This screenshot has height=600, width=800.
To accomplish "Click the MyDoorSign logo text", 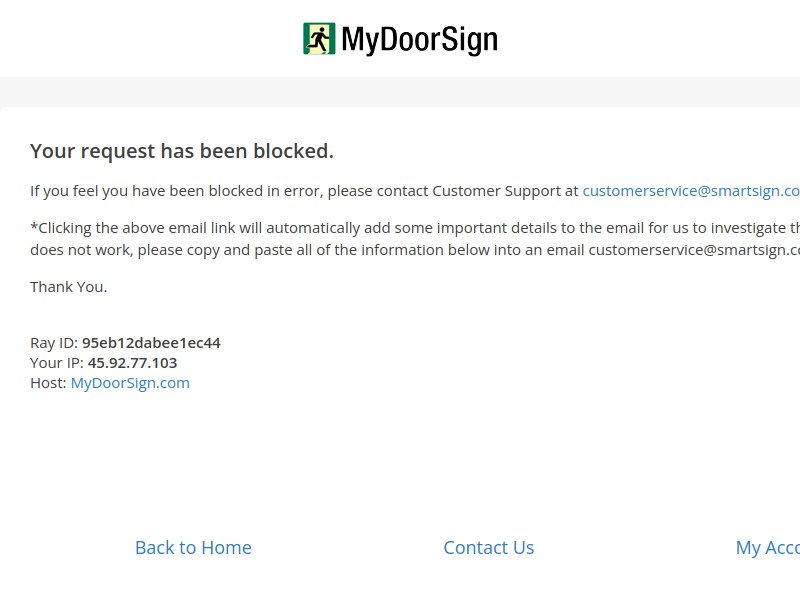I will 419,40.
